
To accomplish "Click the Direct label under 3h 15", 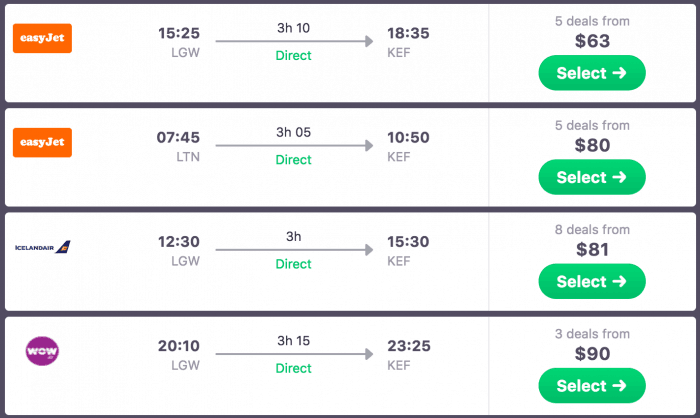I will tap(294, 368).
